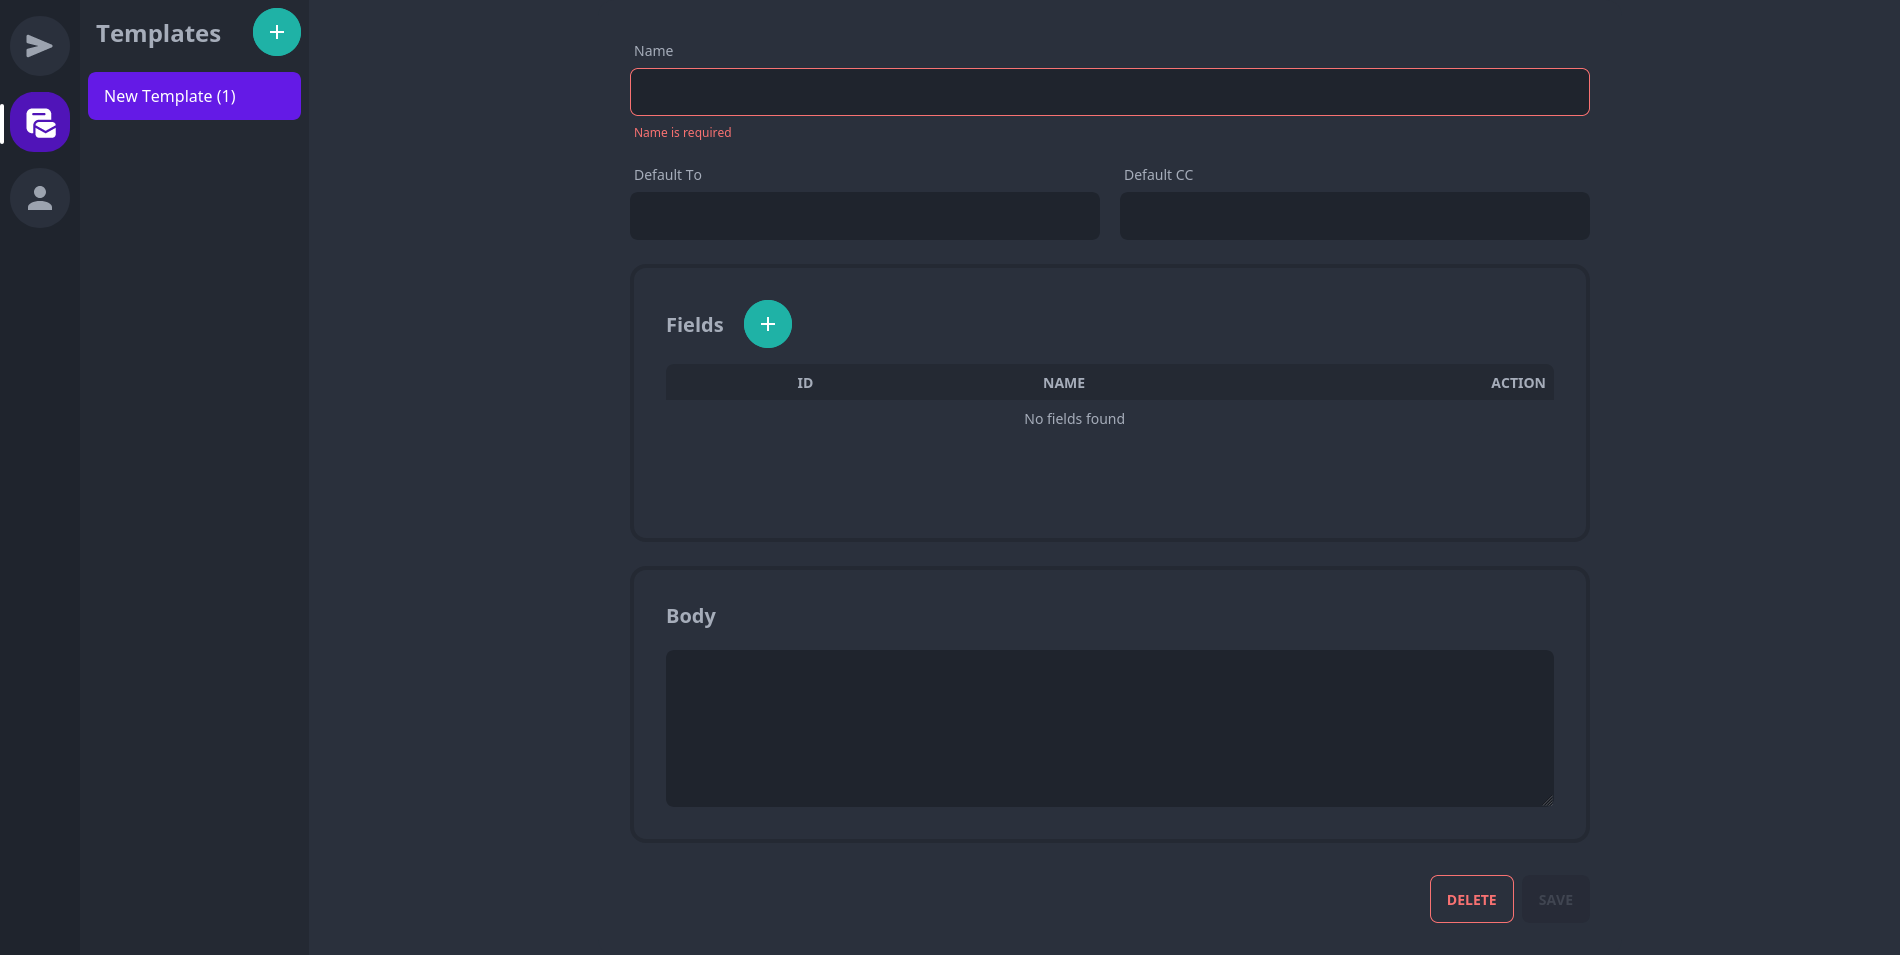Image resolution: width=1900 pixels, height=955 pixels.
Task: Select the Templates sidebar icon
Action: pyautogui.click(x=40, y=122)
